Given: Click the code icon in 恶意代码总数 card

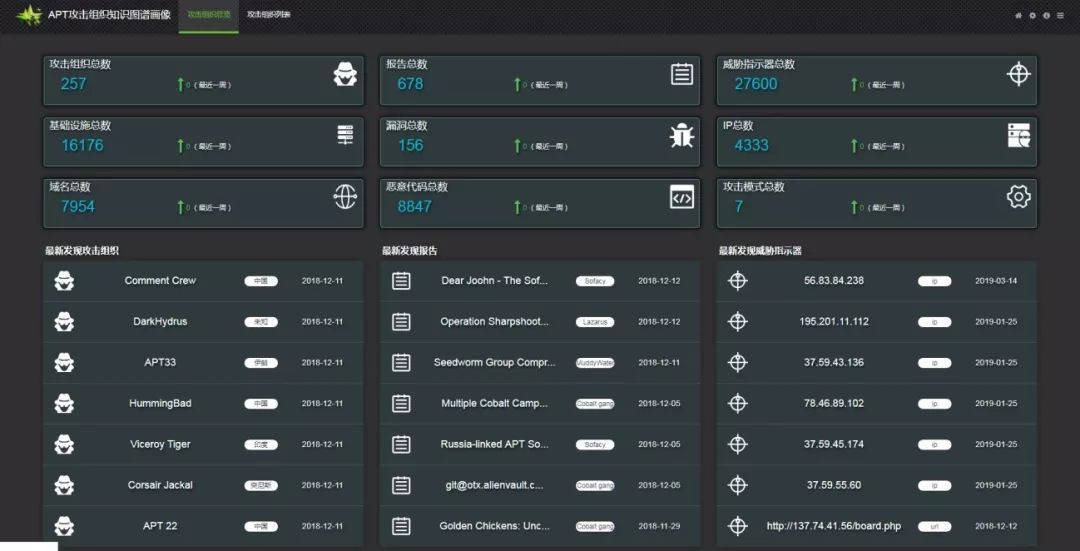Looking at the screenshot, I should click(x=682, y=197).
